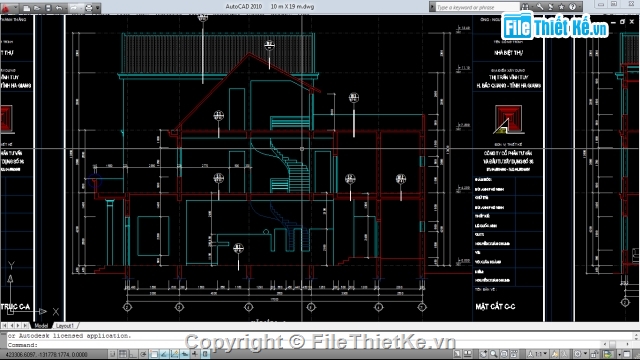Click the Redo arrow icon

click(73, 8)
